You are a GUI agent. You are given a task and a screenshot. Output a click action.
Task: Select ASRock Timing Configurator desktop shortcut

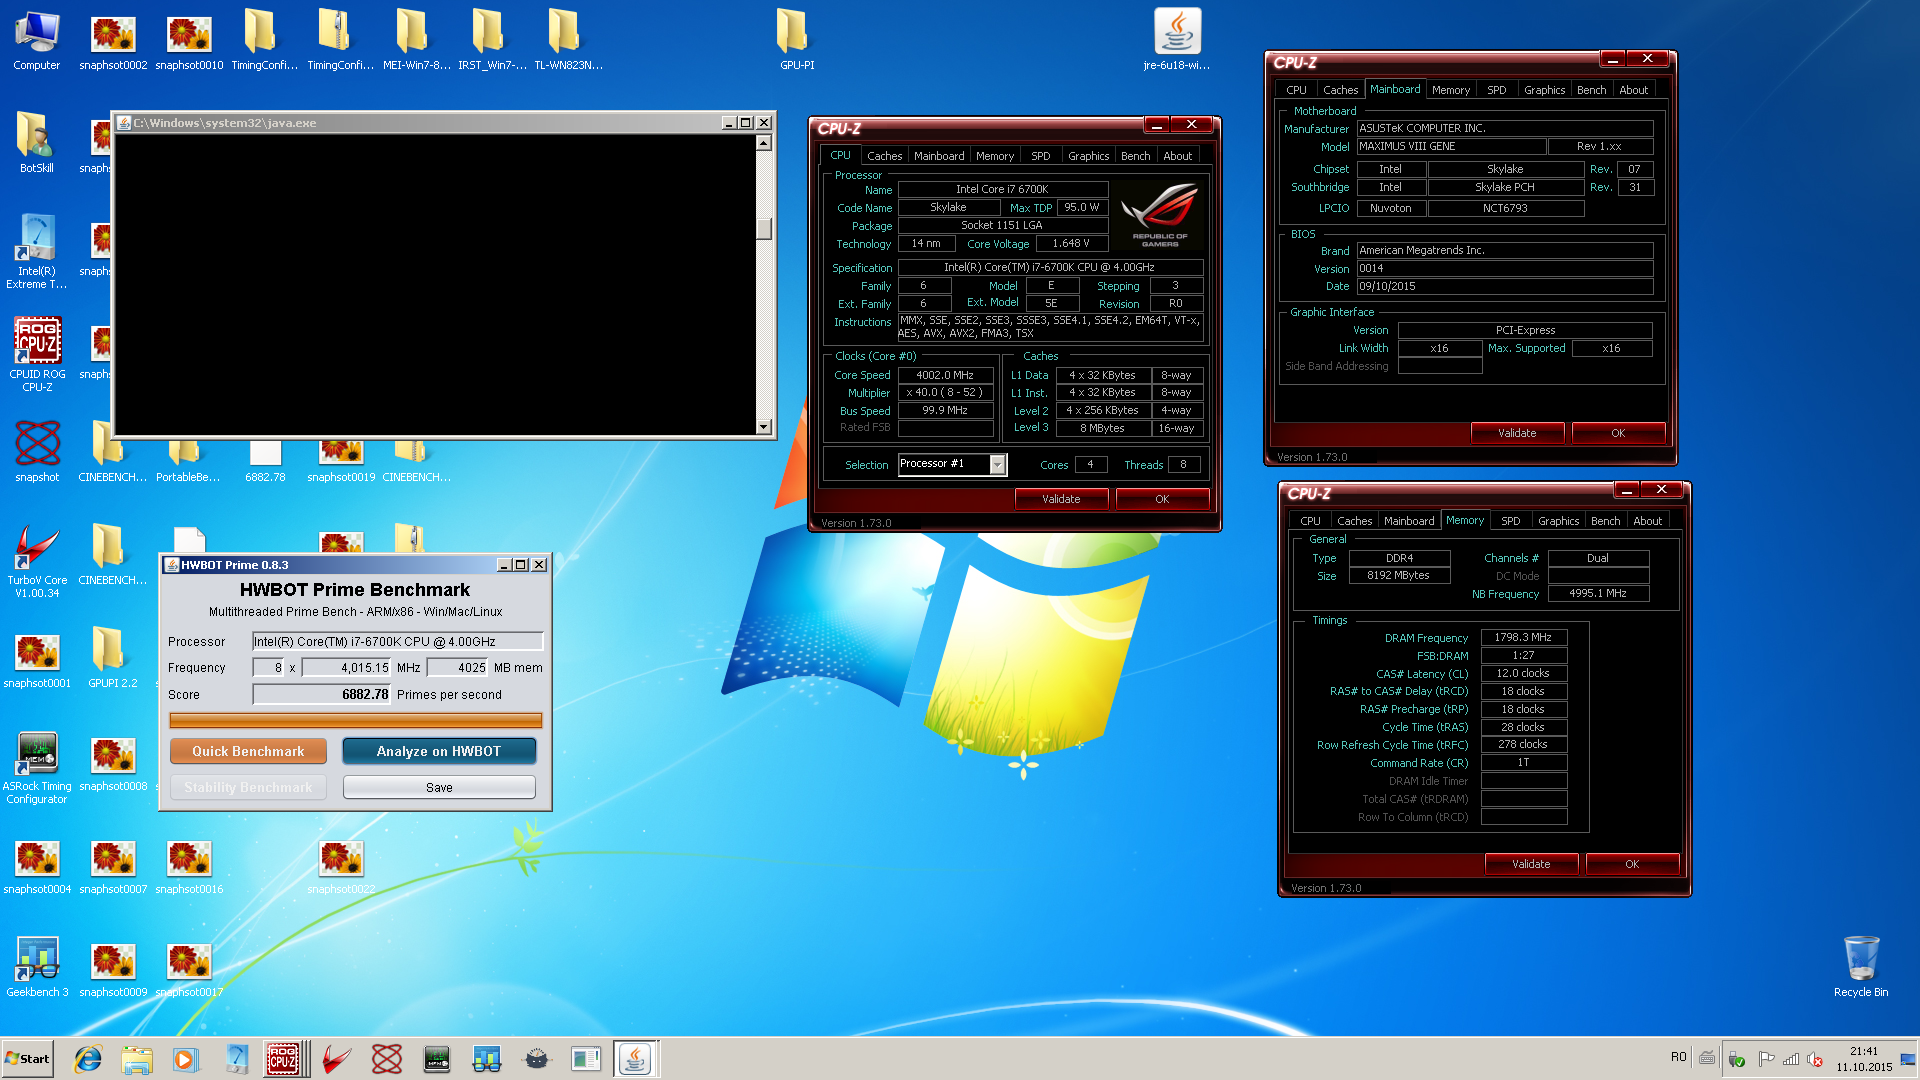37,768
